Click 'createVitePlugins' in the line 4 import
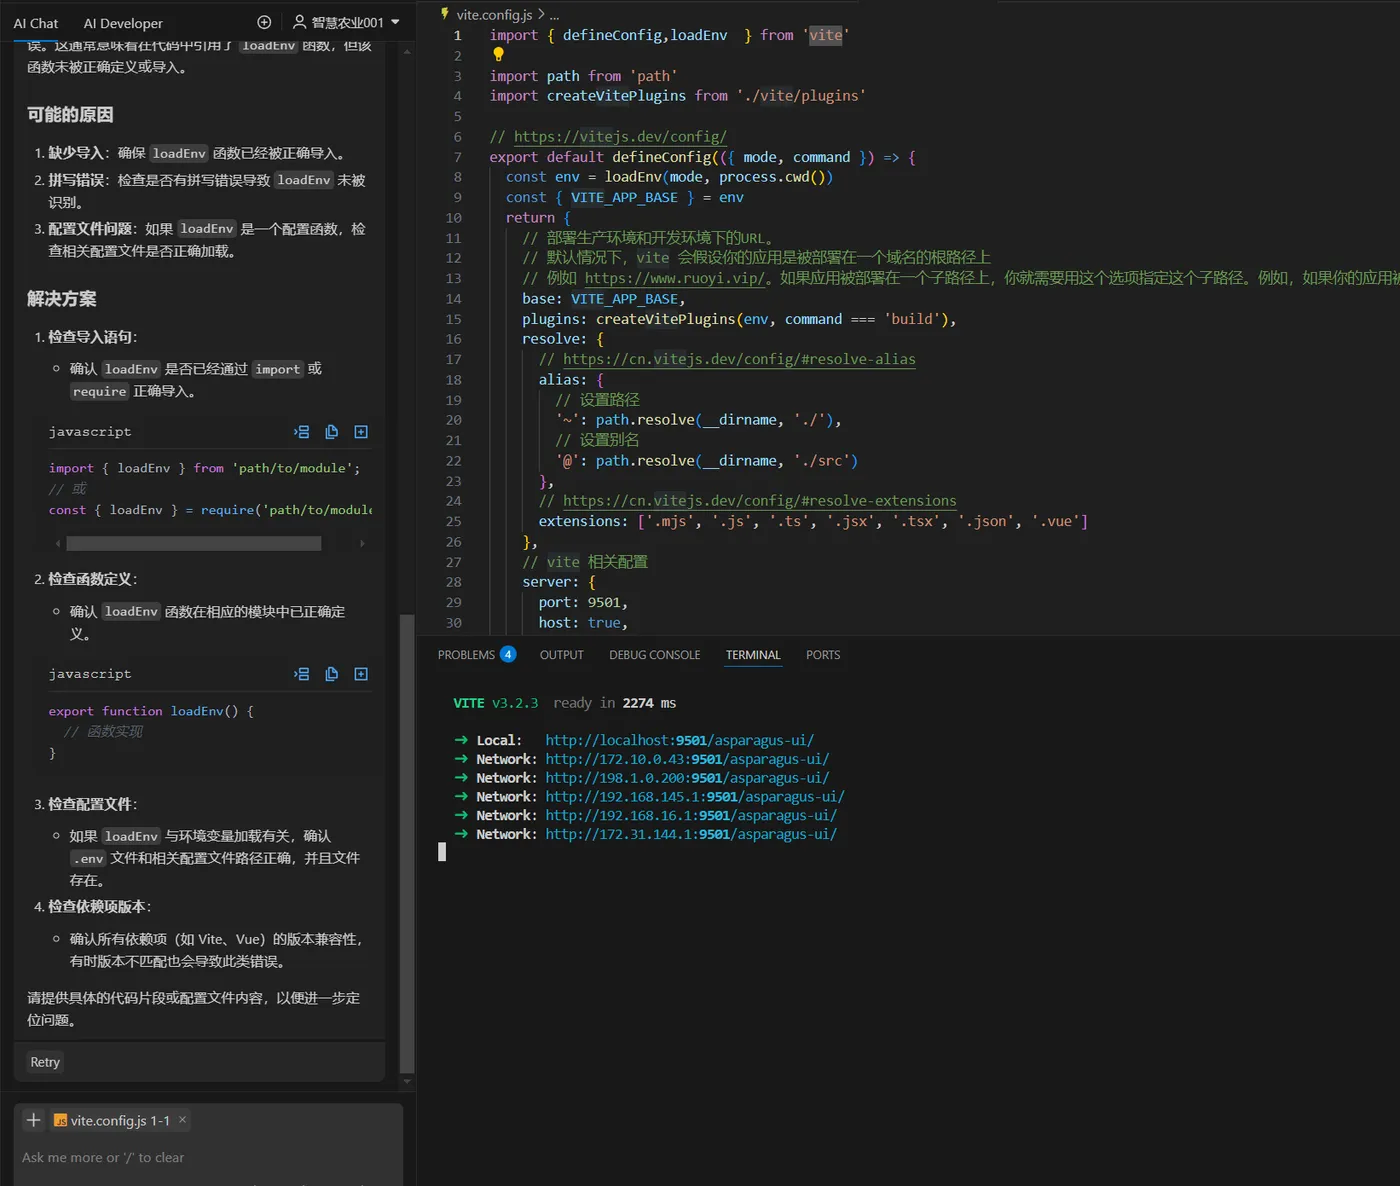The width and height of the screenshot is (1400, 1186). [616, 96]
